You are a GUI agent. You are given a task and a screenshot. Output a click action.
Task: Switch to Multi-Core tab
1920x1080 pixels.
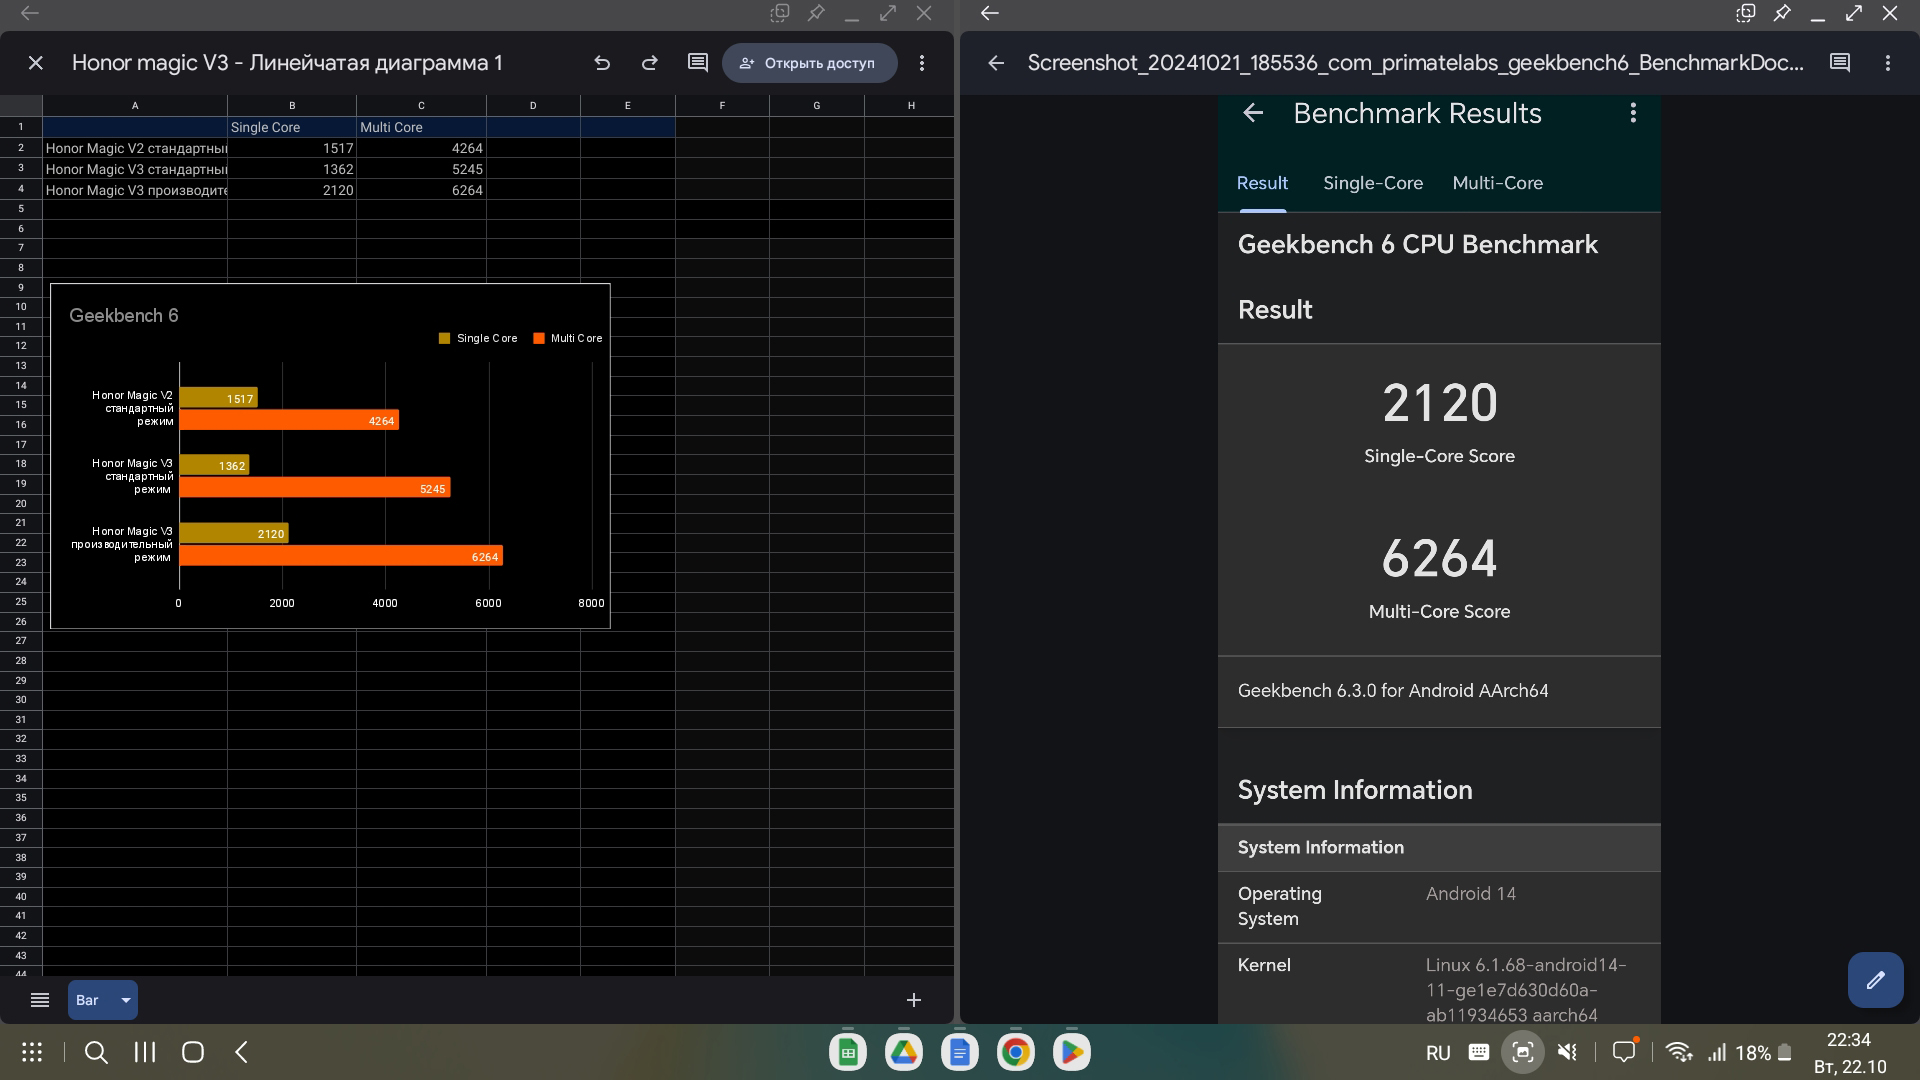1497,183
